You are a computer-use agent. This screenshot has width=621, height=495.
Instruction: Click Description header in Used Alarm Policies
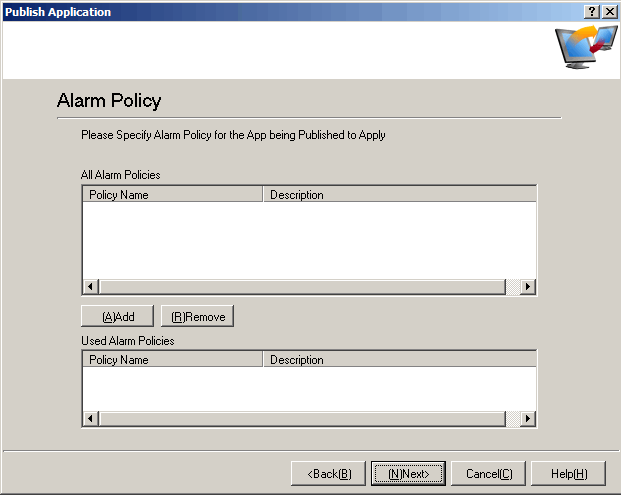(398, 360)
